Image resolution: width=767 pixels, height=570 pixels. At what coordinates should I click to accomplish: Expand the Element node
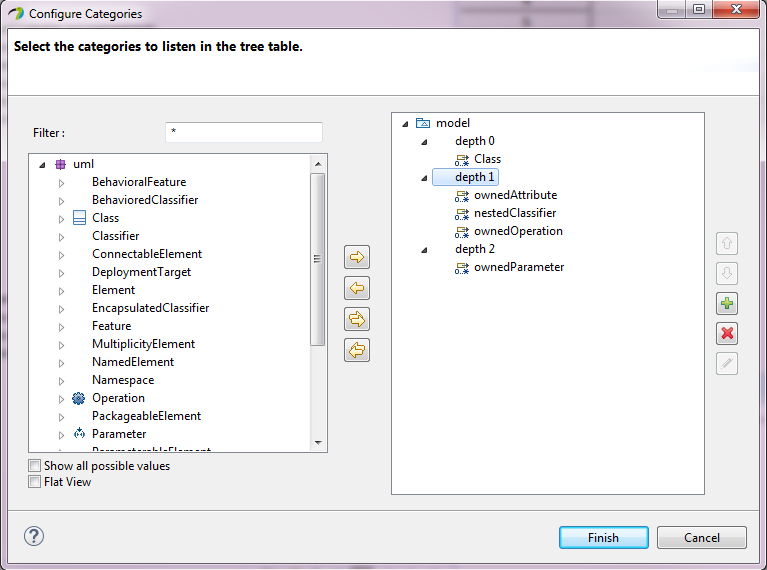[61, 291]
